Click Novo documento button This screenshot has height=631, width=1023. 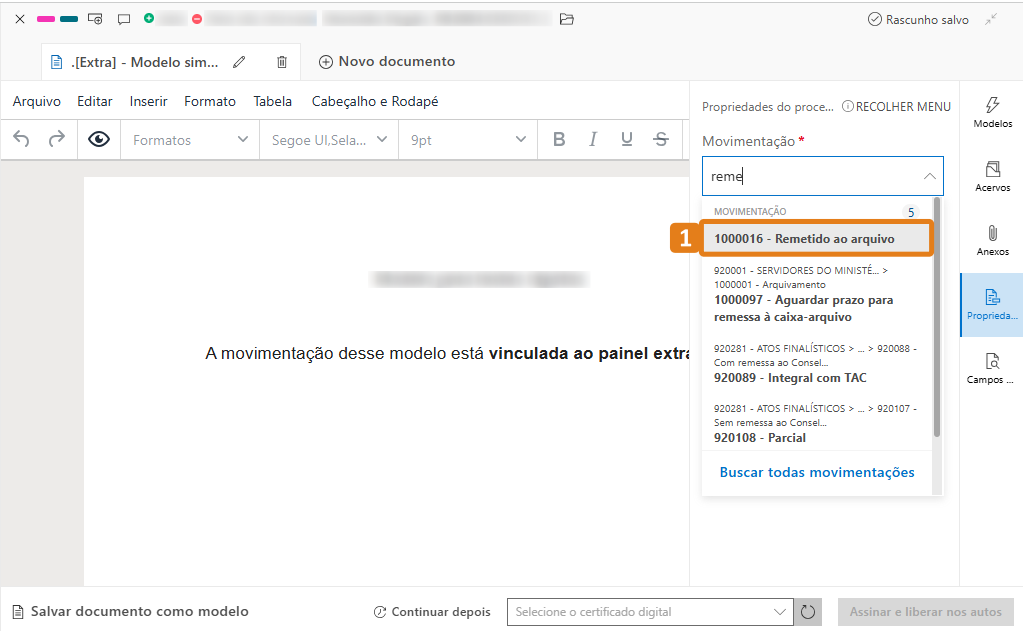386,62
